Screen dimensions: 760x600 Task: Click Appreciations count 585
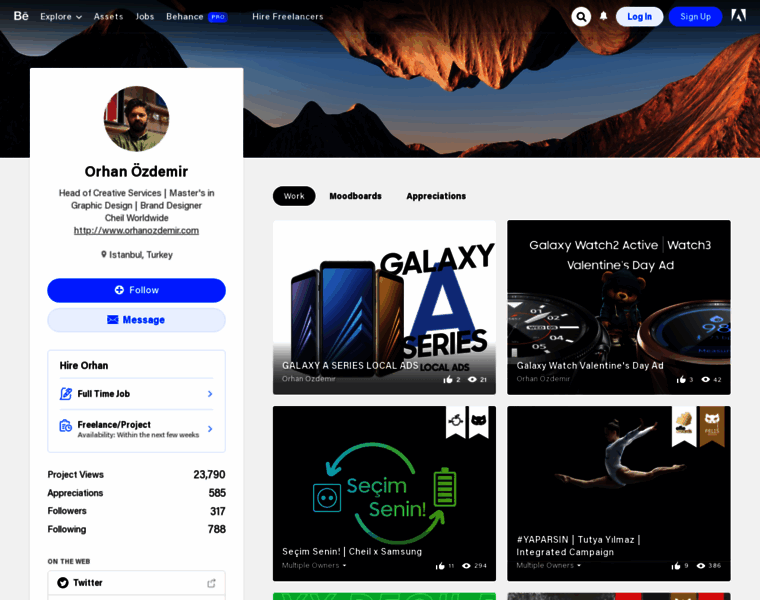(217, 493)
